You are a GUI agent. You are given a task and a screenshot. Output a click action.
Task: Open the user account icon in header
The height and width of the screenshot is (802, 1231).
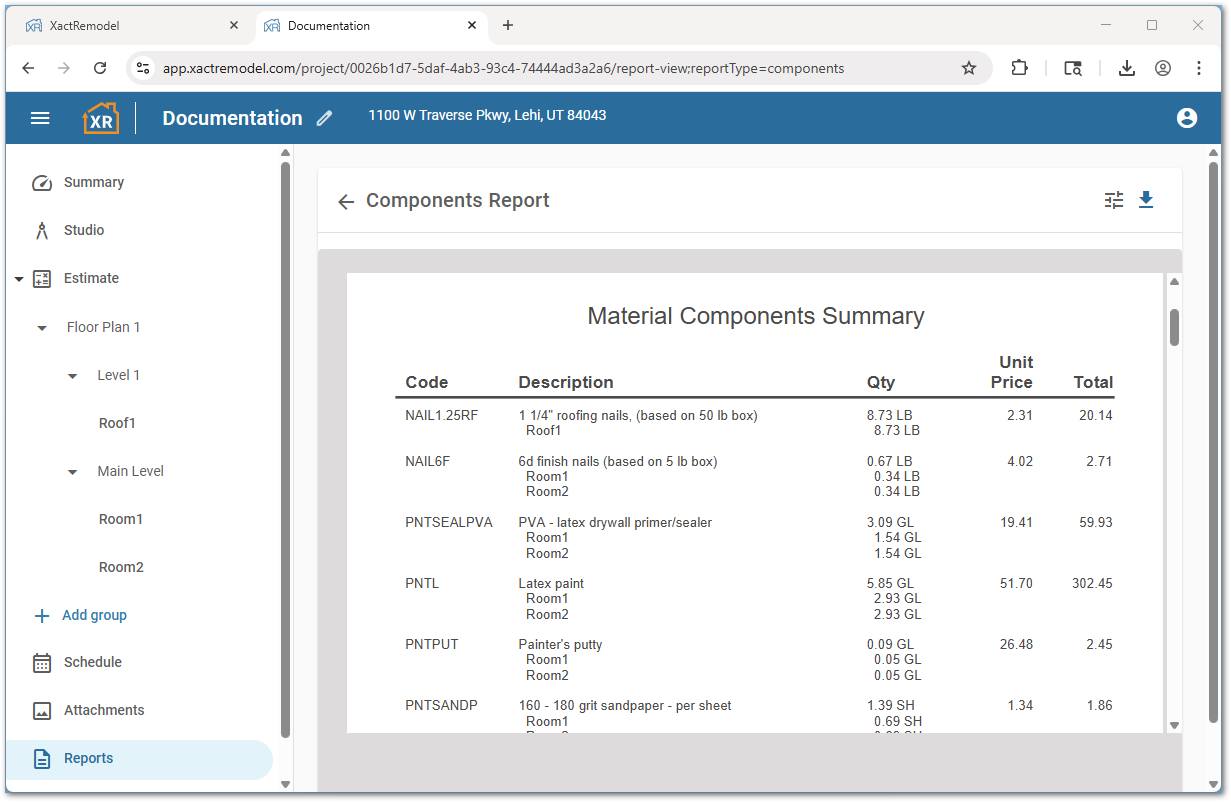[1186, 117]
